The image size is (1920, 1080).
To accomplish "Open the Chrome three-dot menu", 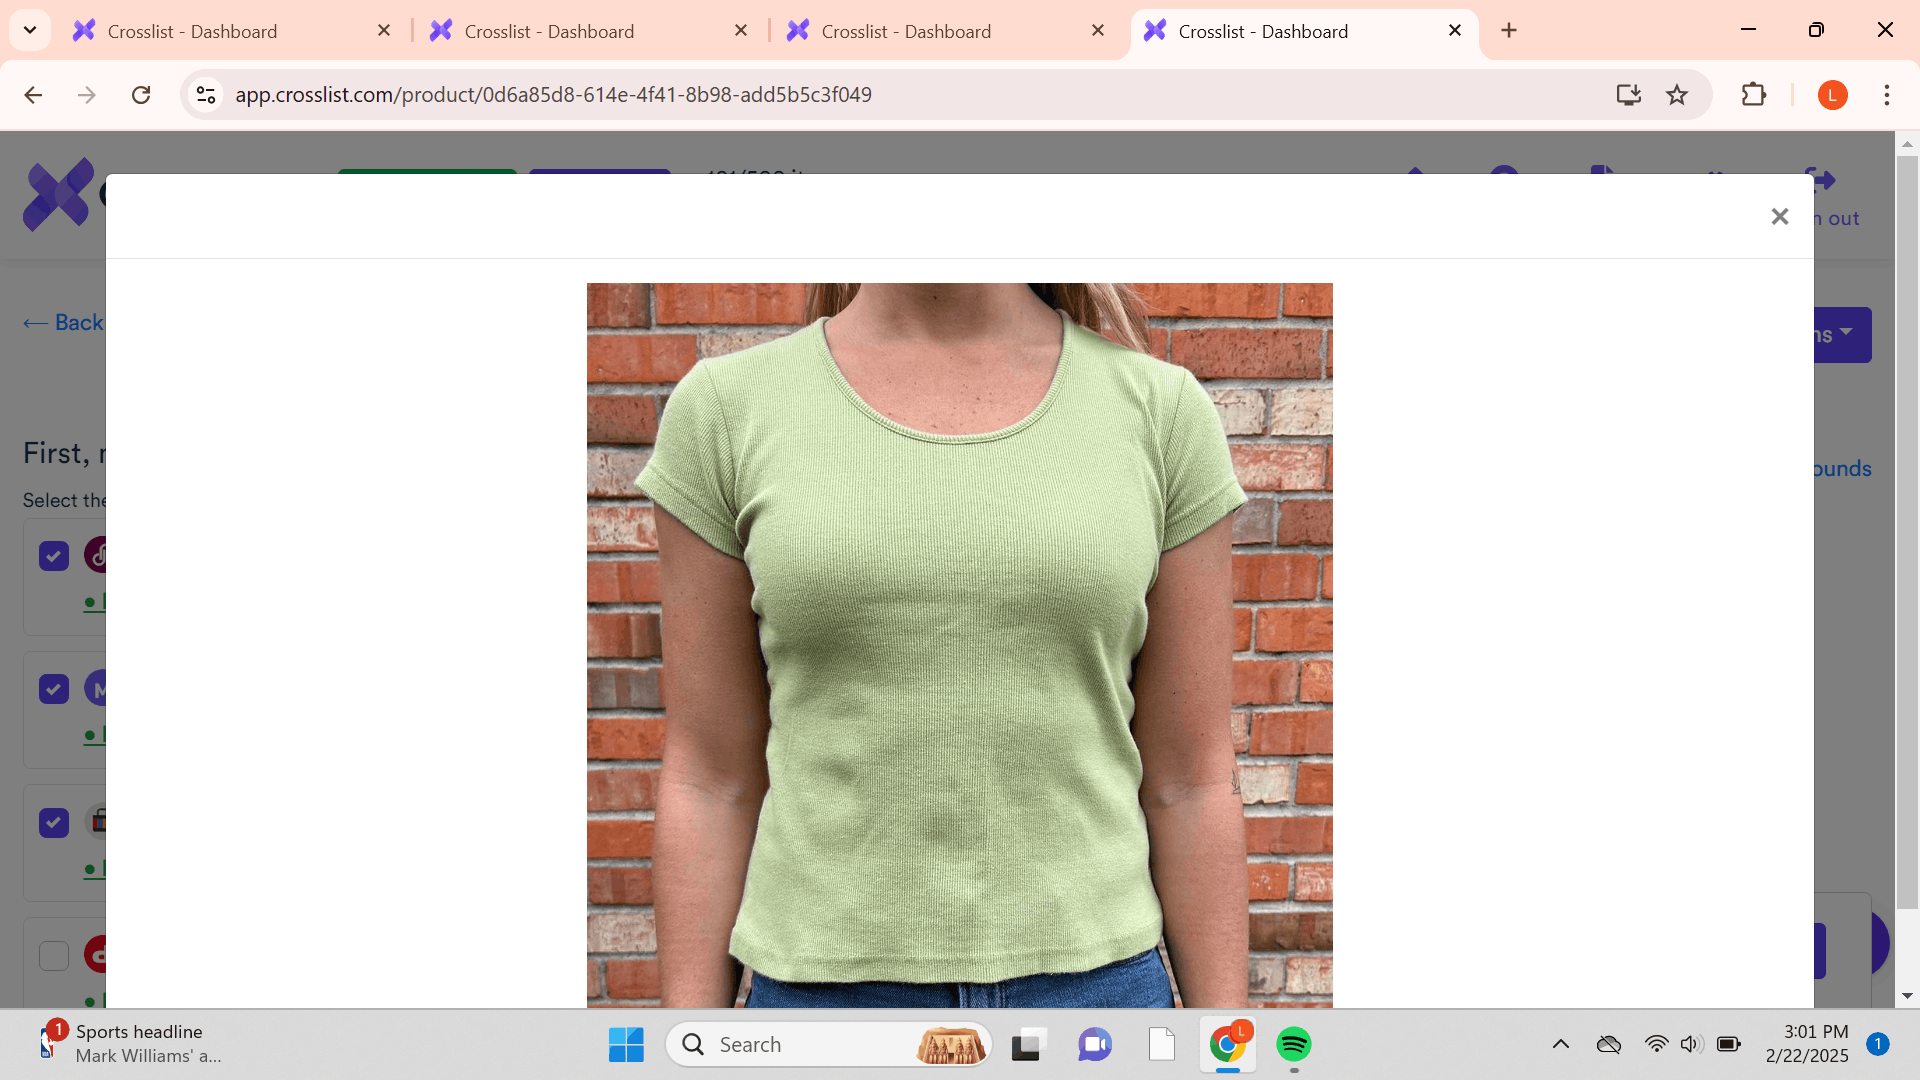I will pyautogui.click(x=1886, y=95).
